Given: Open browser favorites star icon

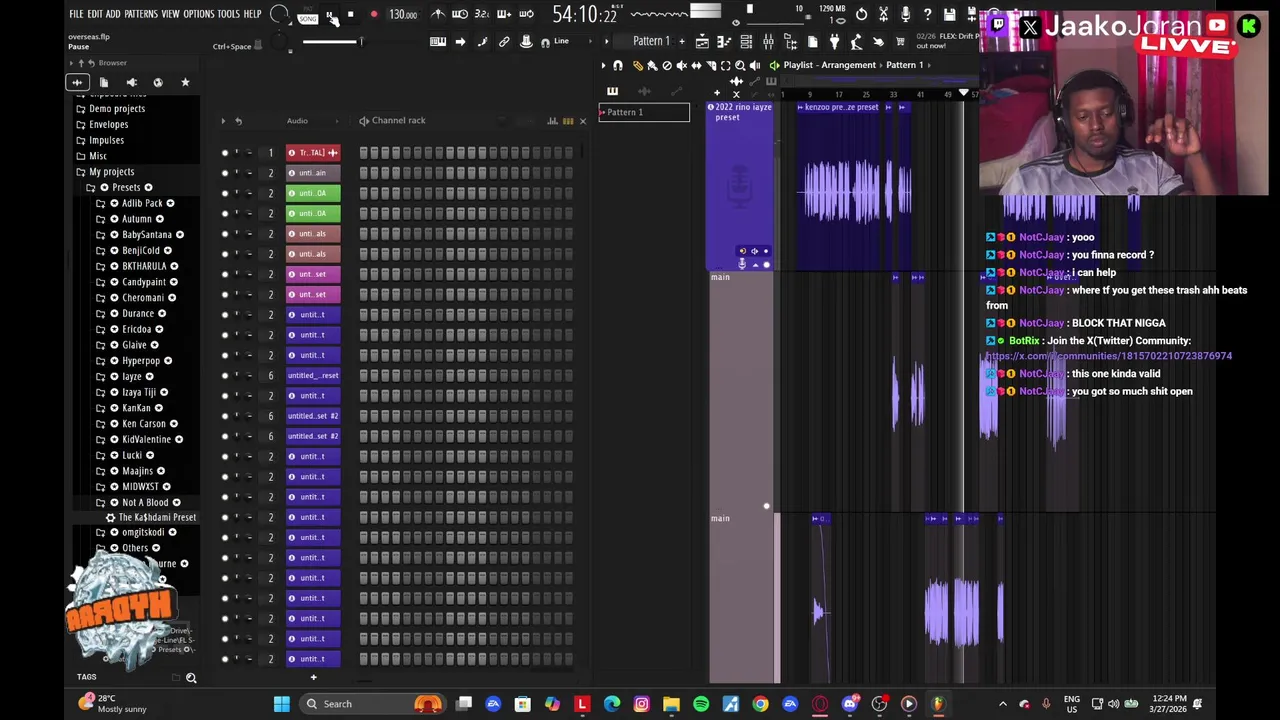Looking at the screenshot, I should click(x=185, y=82).
